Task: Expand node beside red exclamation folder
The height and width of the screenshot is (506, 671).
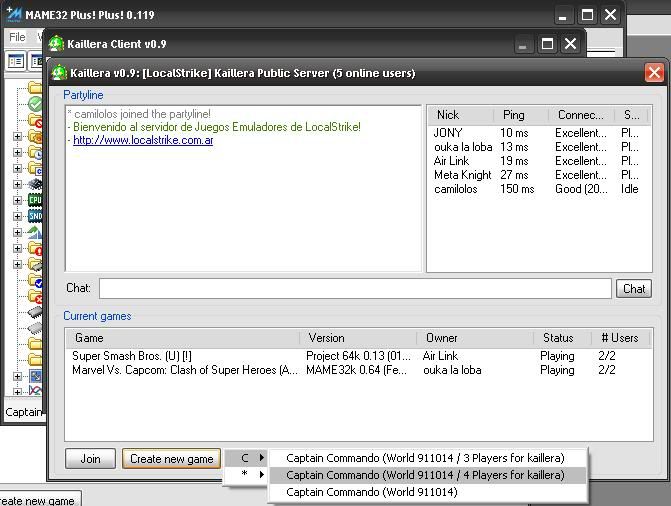Action: pyautogui.click(x=17, y=248)
